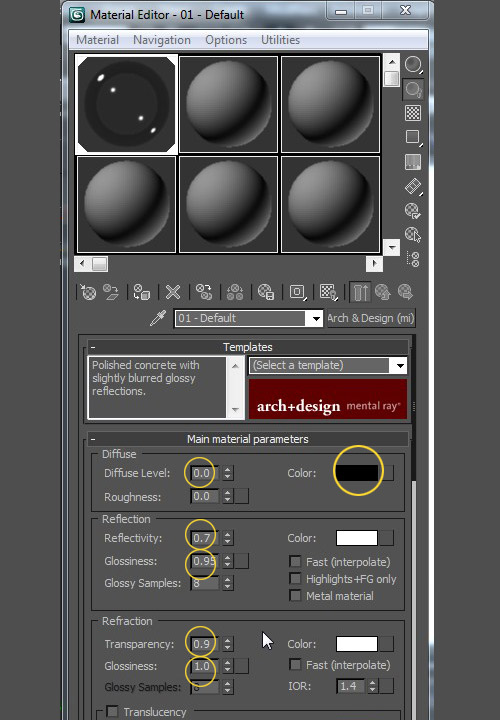
Task: Click the Reflection Color map button
Action: pos(387,538)
